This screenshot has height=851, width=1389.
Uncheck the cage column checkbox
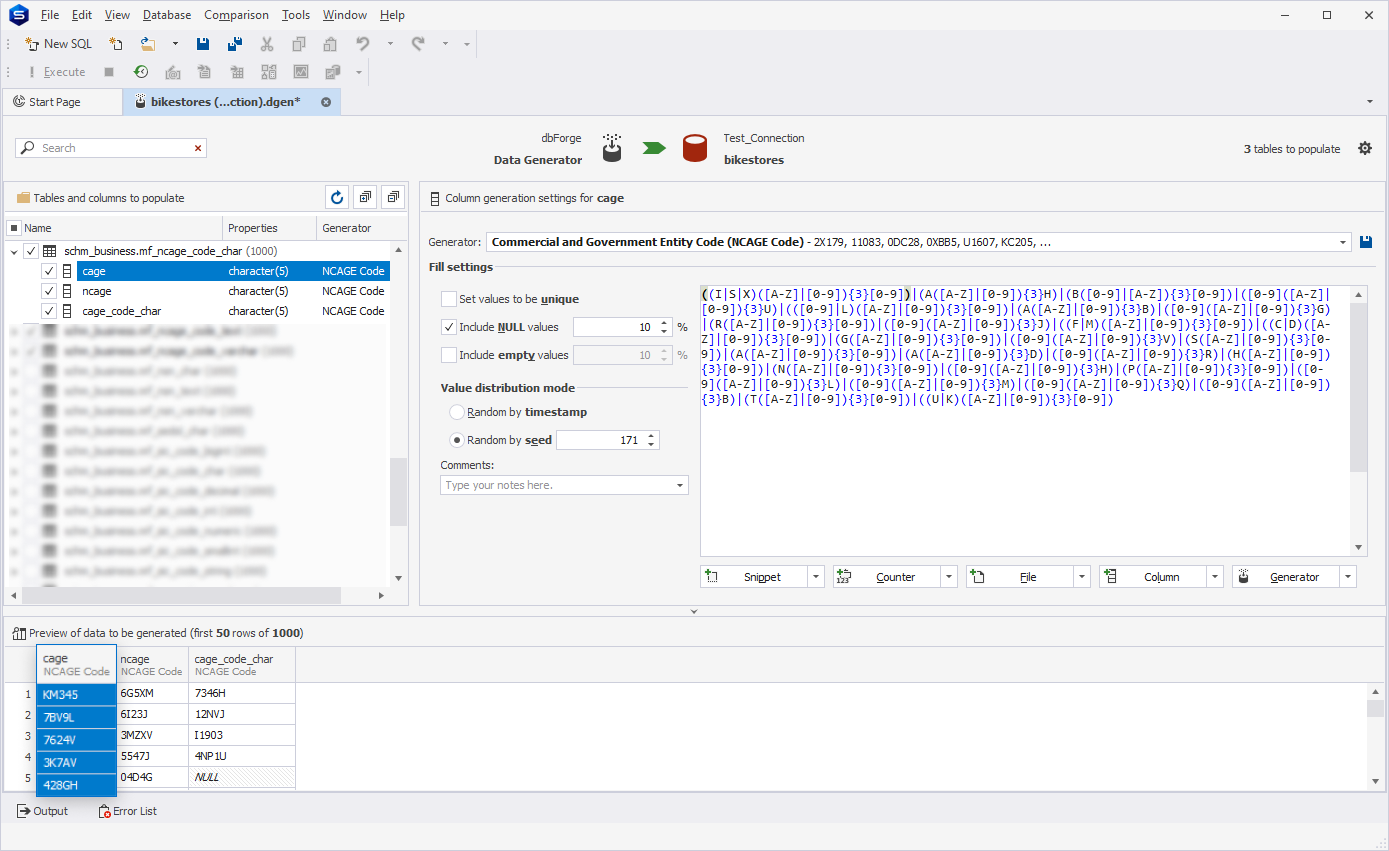[49, 271]
